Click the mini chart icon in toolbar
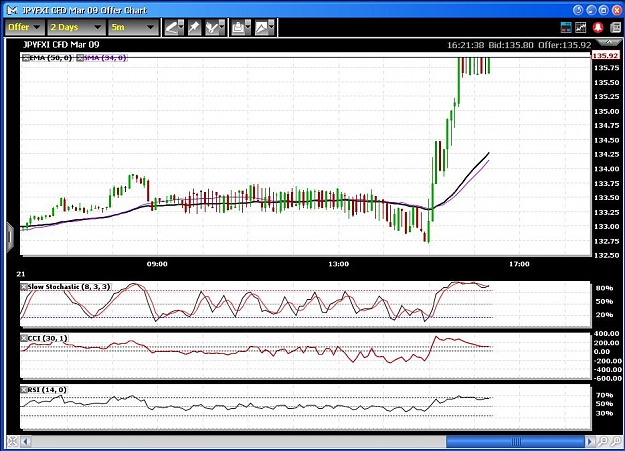Viewport: 625px width, 451px height. point(581,27)
